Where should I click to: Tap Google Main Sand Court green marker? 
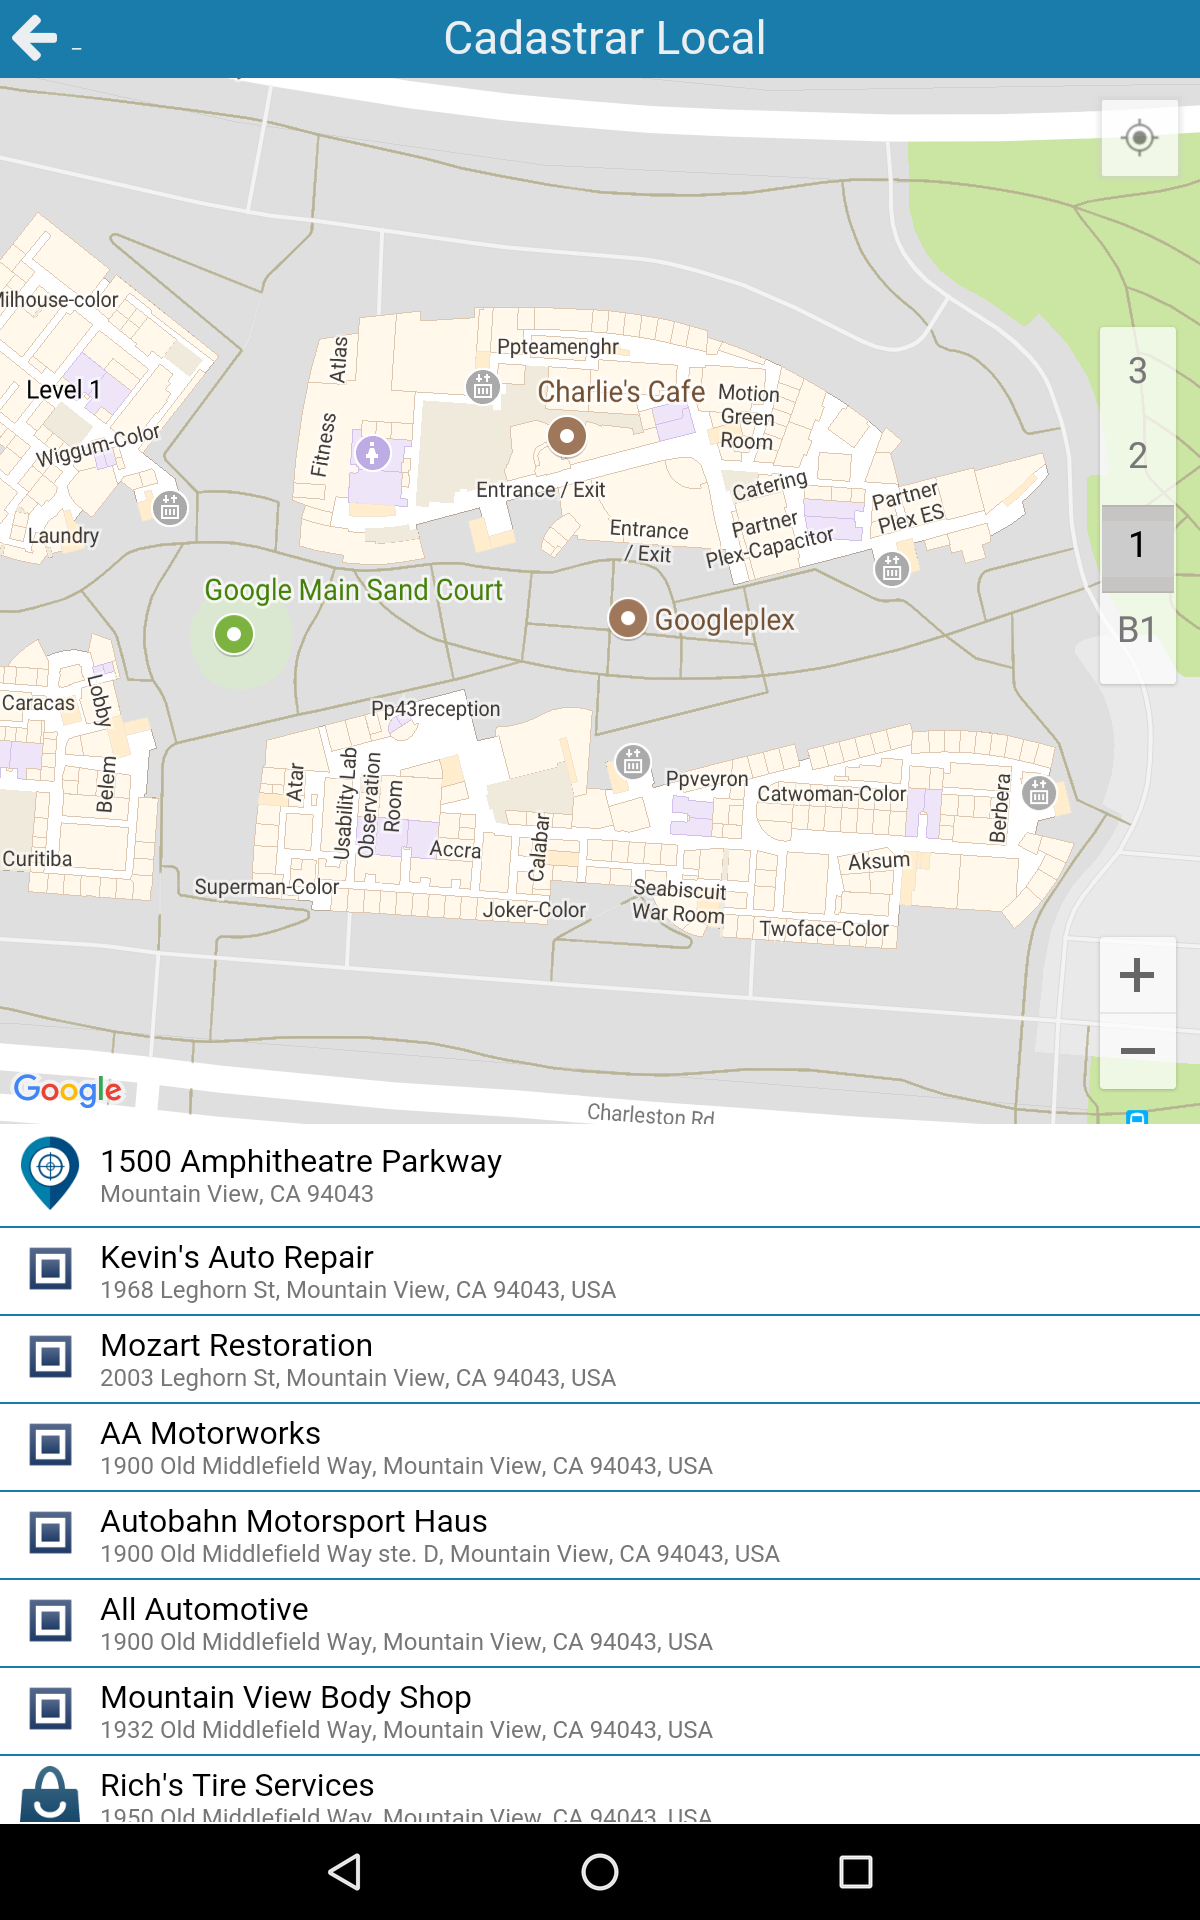pyautogui.click(x=234, y=634)
